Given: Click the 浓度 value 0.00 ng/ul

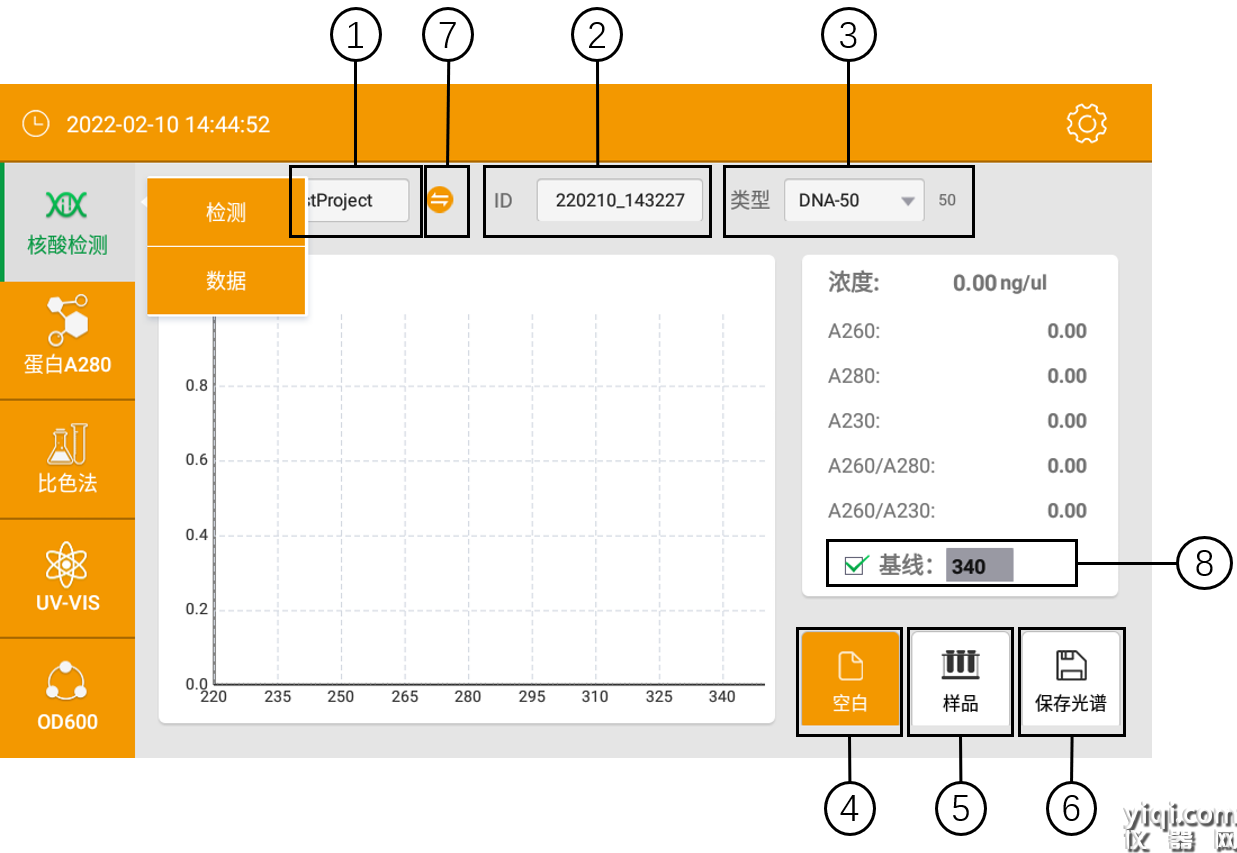Looking at the screenshot, I should pyautogui.click(x=1000, y=283).
